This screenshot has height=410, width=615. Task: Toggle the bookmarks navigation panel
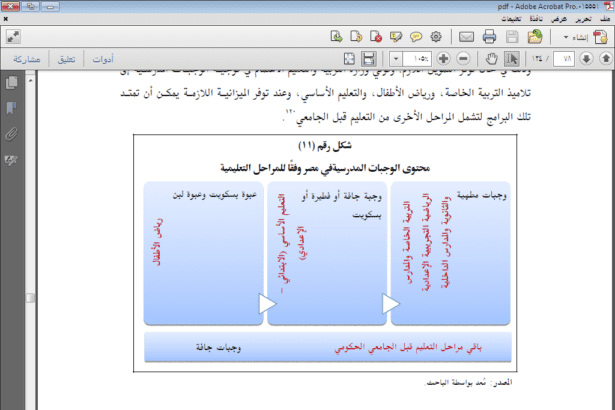click(x=13, y=108)
